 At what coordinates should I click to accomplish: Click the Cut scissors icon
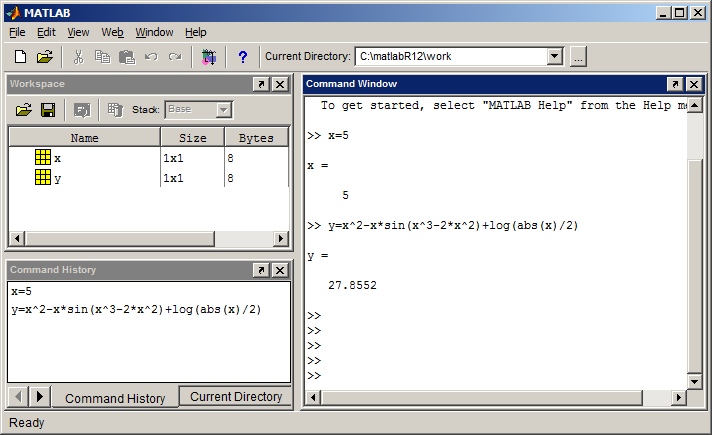79,57
